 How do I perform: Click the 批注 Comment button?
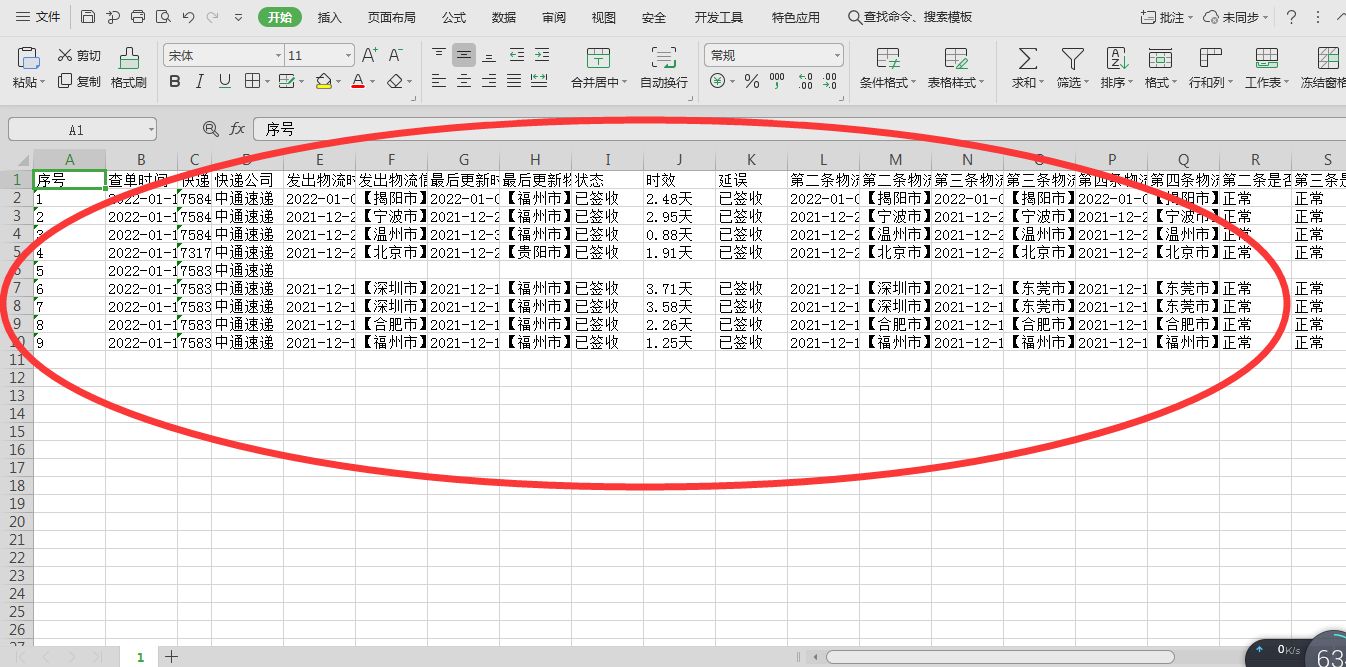point(1166,18)
